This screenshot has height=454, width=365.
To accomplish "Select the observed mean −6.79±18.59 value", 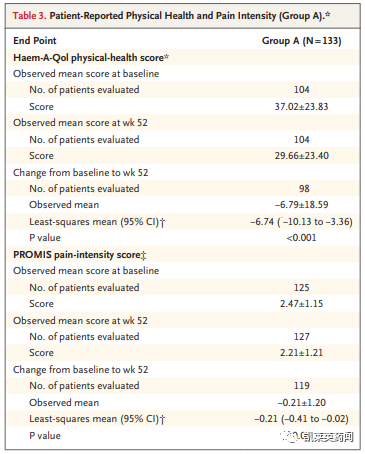I will coord(301,205).
